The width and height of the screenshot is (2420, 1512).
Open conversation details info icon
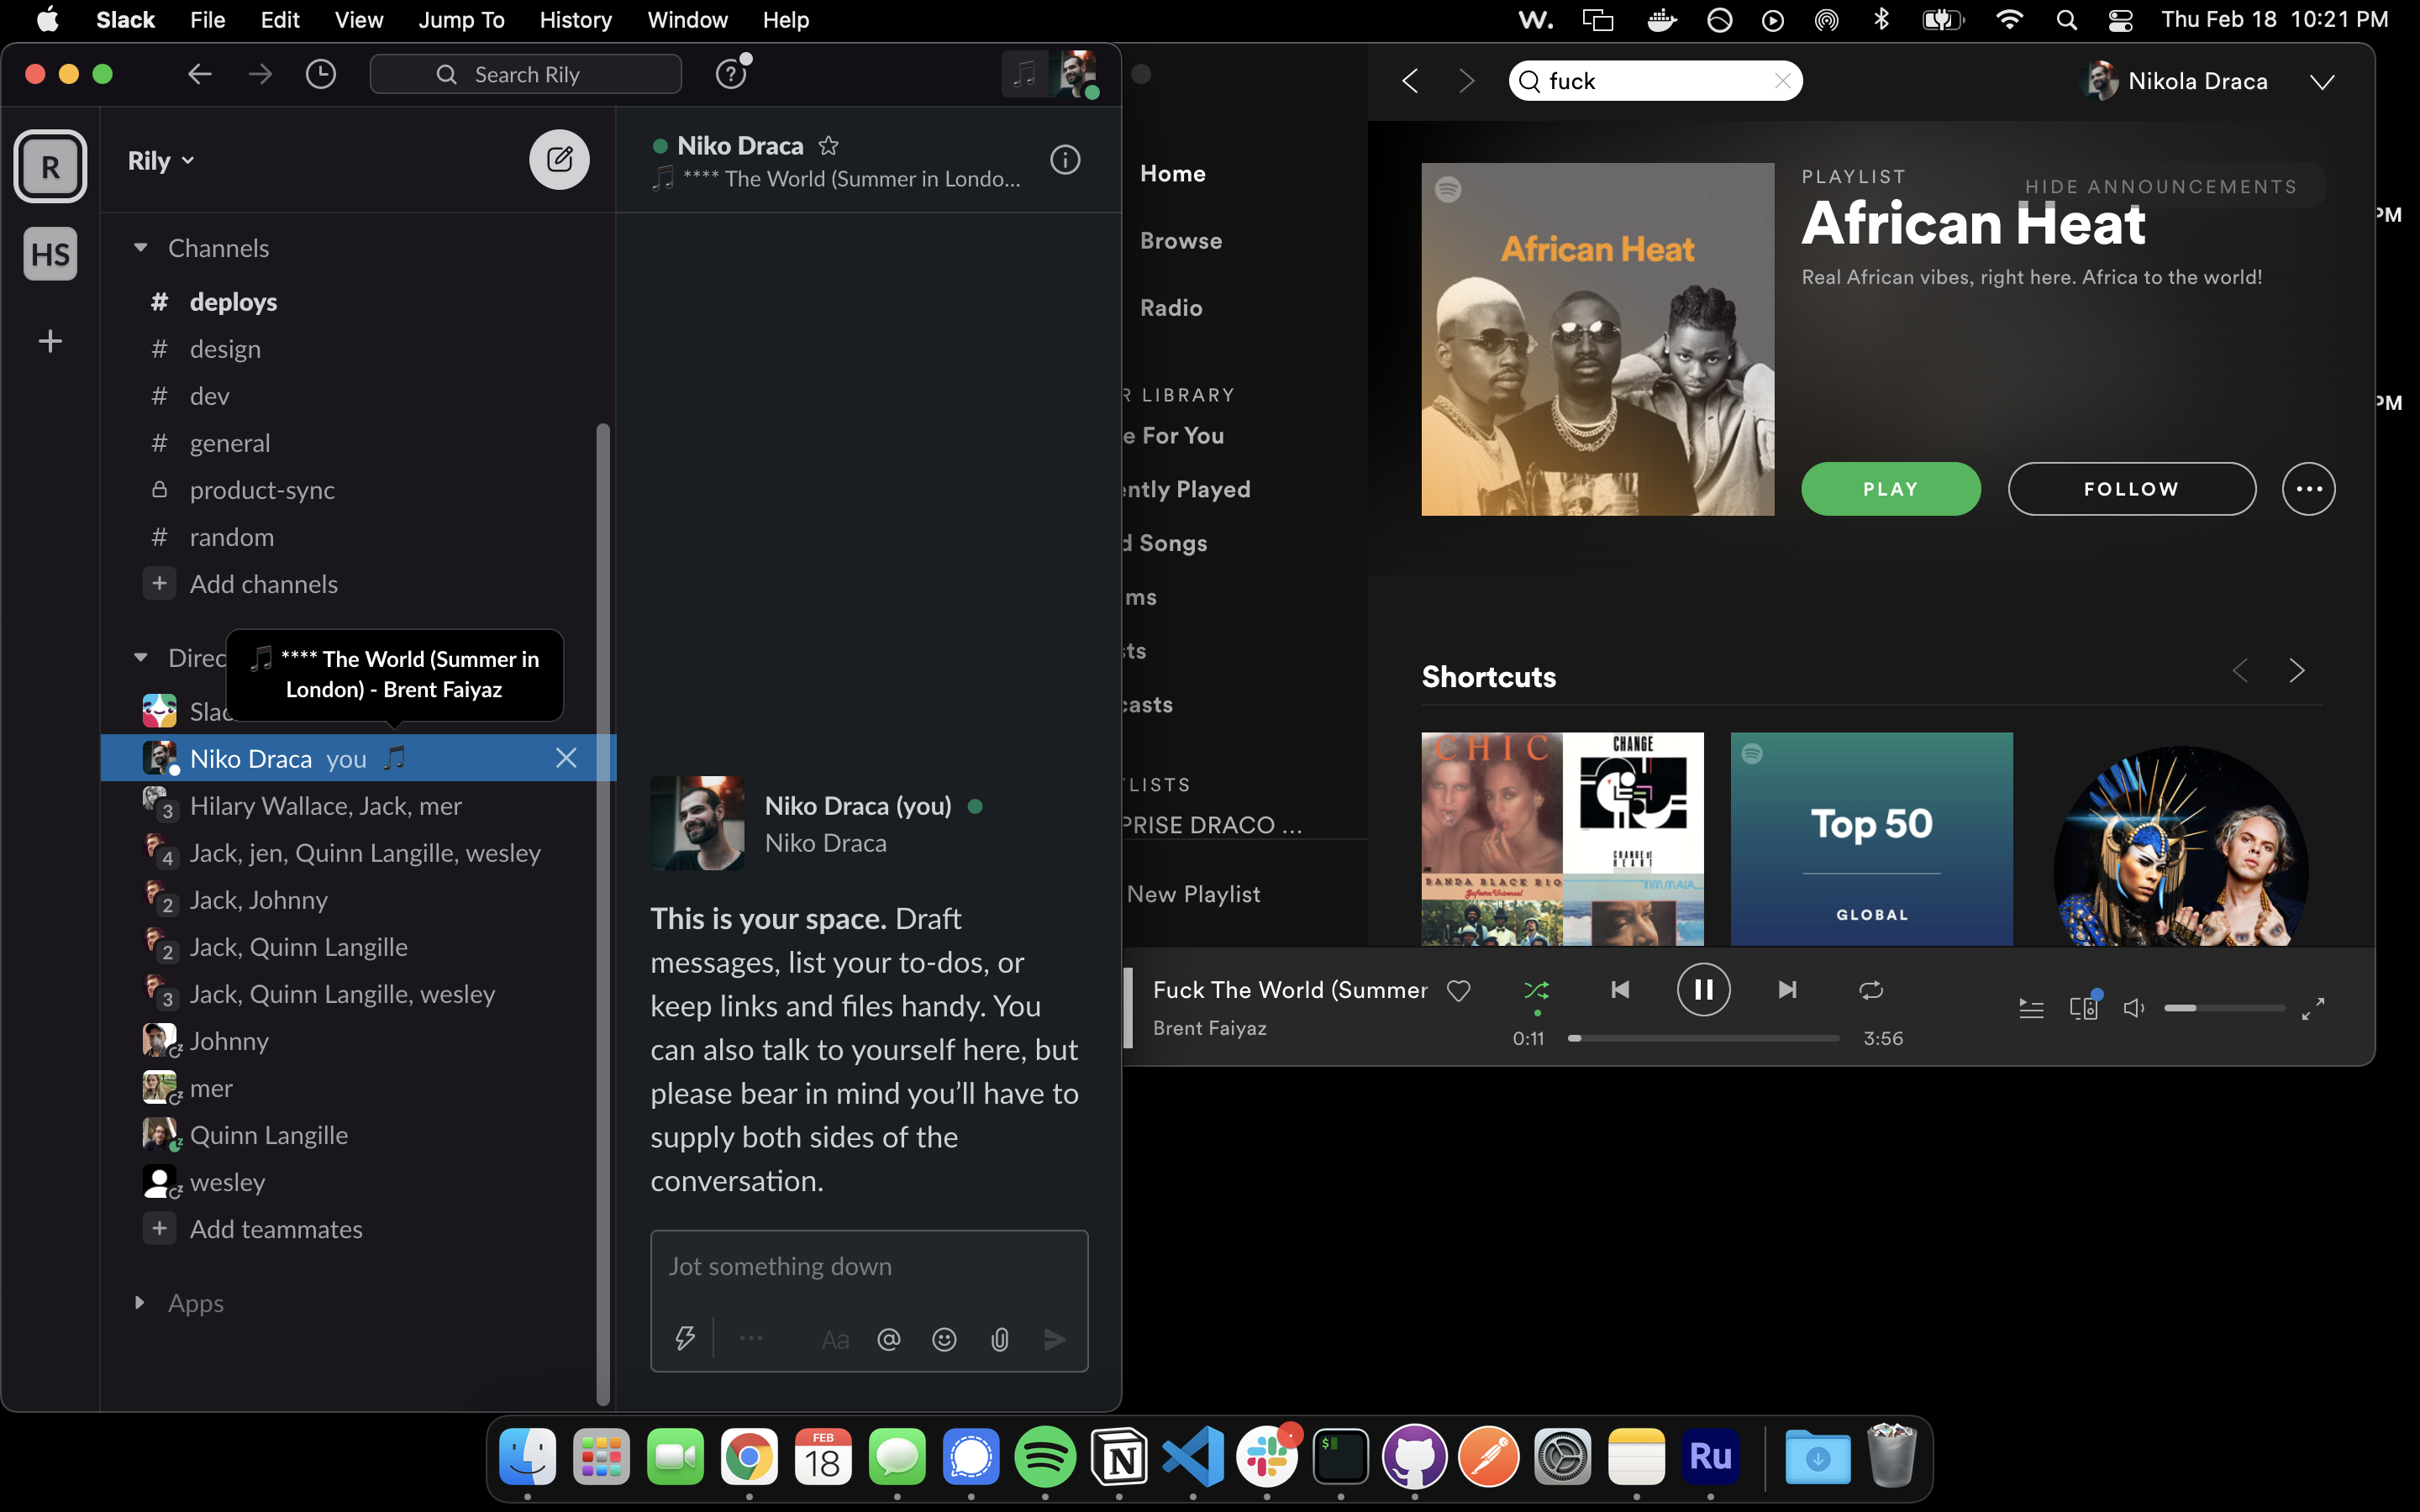click(x=1065, y=160)
